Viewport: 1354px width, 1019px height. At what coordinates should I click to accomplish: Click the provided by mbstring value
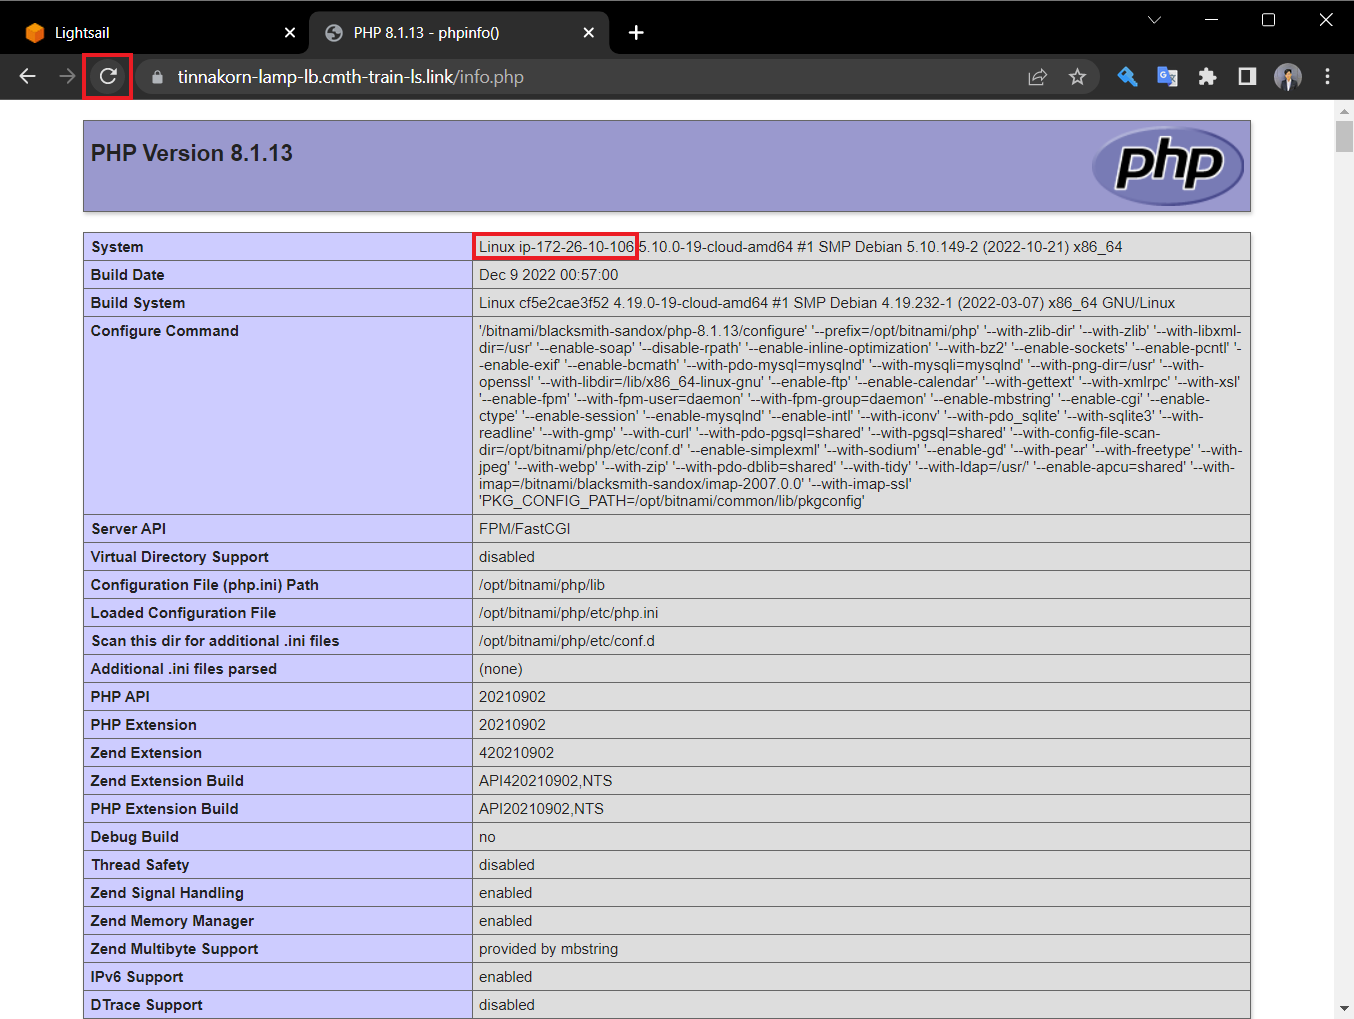tap(549, 949)
